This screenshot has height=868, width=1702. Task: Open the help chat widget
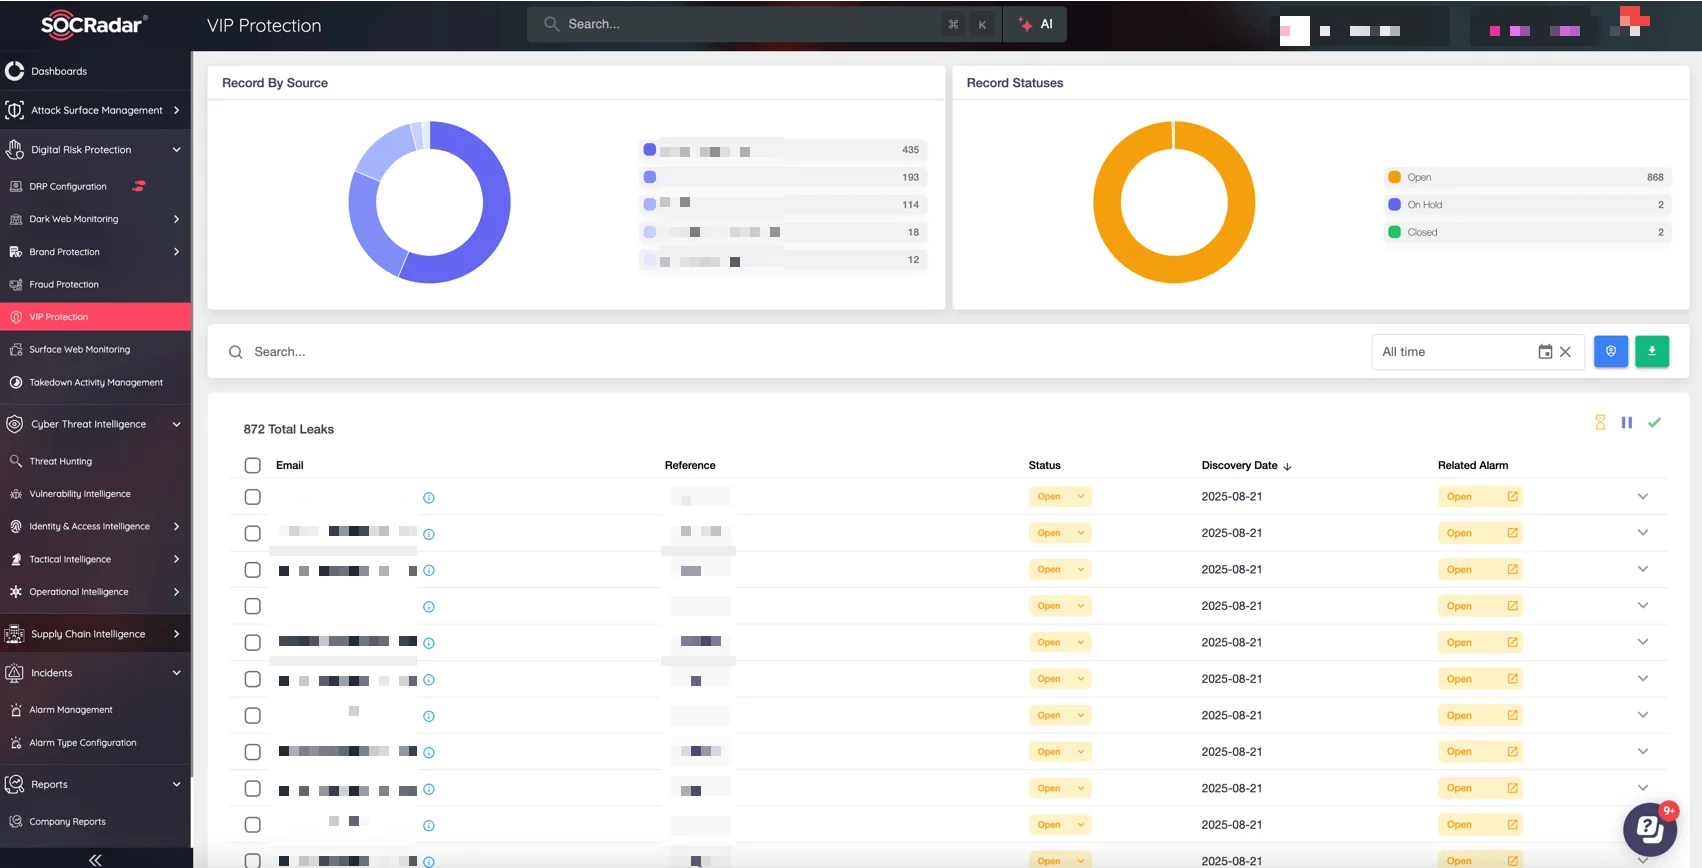[x=1649, y=829]
